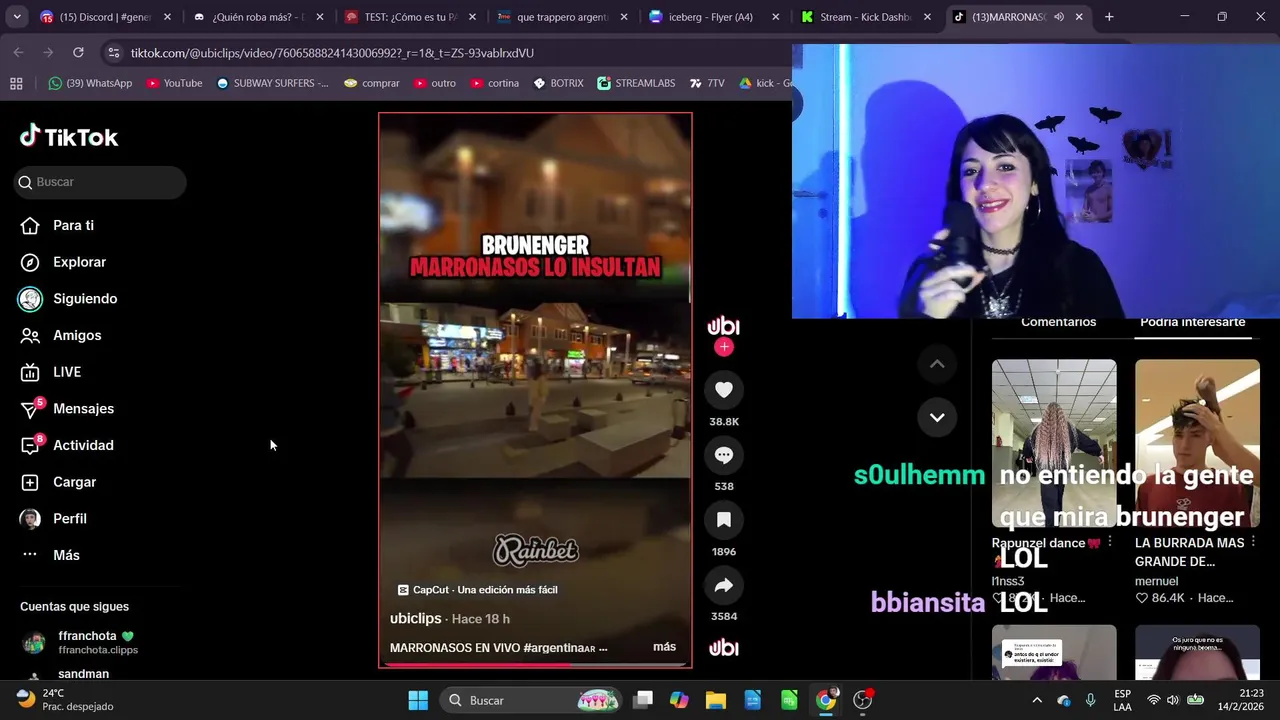This screenshot has height=720, width=1280.
Task: Open volume control in system tray
Action: coord(1173,700)
